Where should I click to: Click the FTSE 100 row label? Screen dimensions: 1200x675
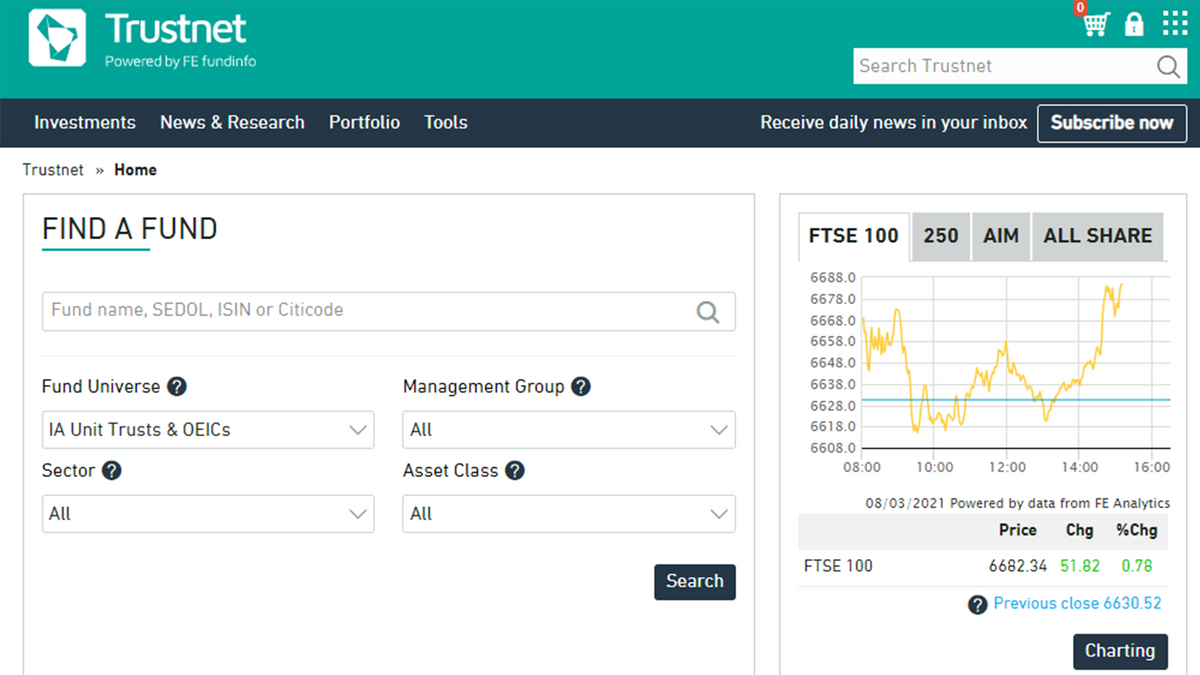pyautogui.click(x=838, y=566)
